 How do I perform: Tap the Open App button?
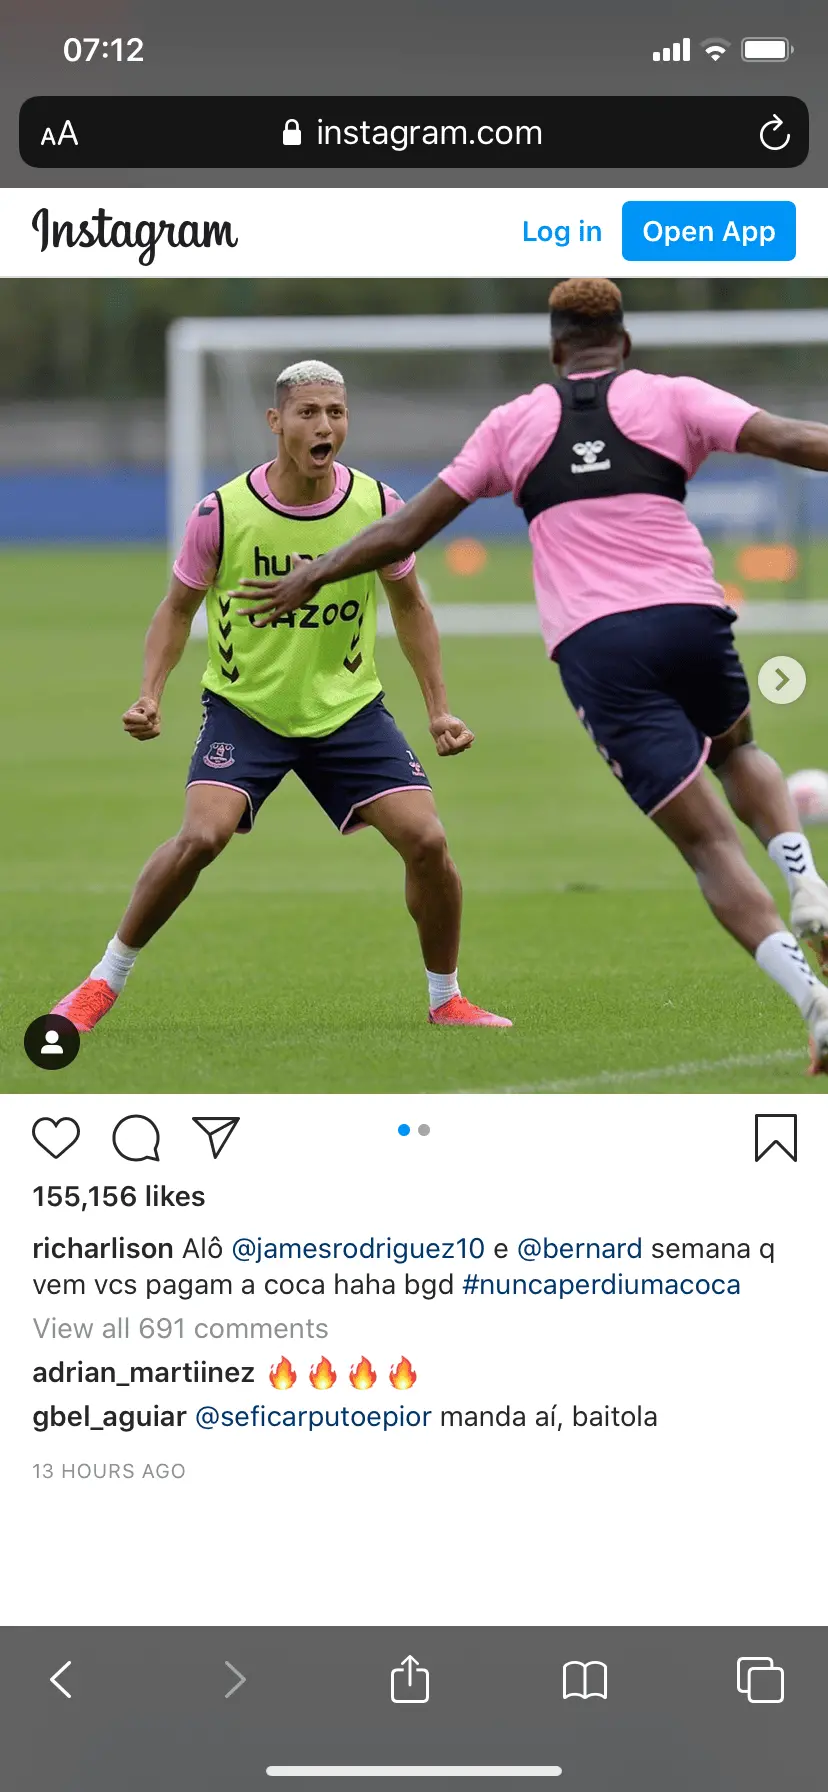tap(709, 231)
